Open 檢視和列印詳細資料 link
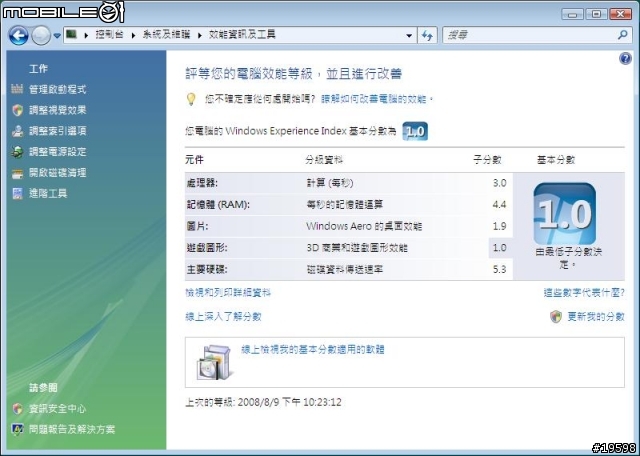The width and height of the screenshot is (640, 456). [x=228, y=293]
